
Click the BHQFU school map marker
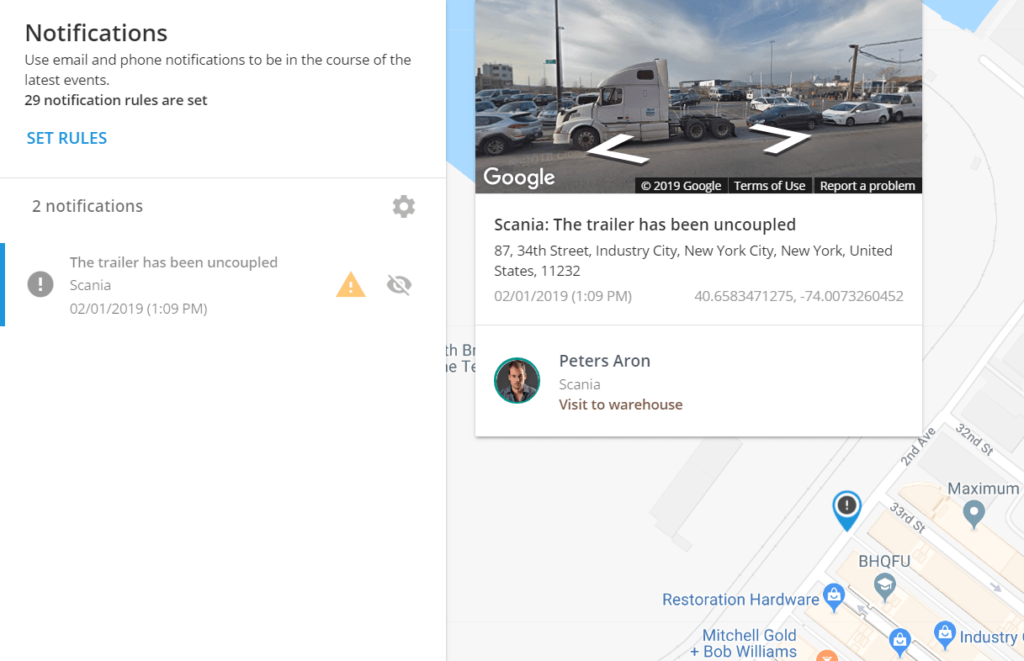(885, 586)
